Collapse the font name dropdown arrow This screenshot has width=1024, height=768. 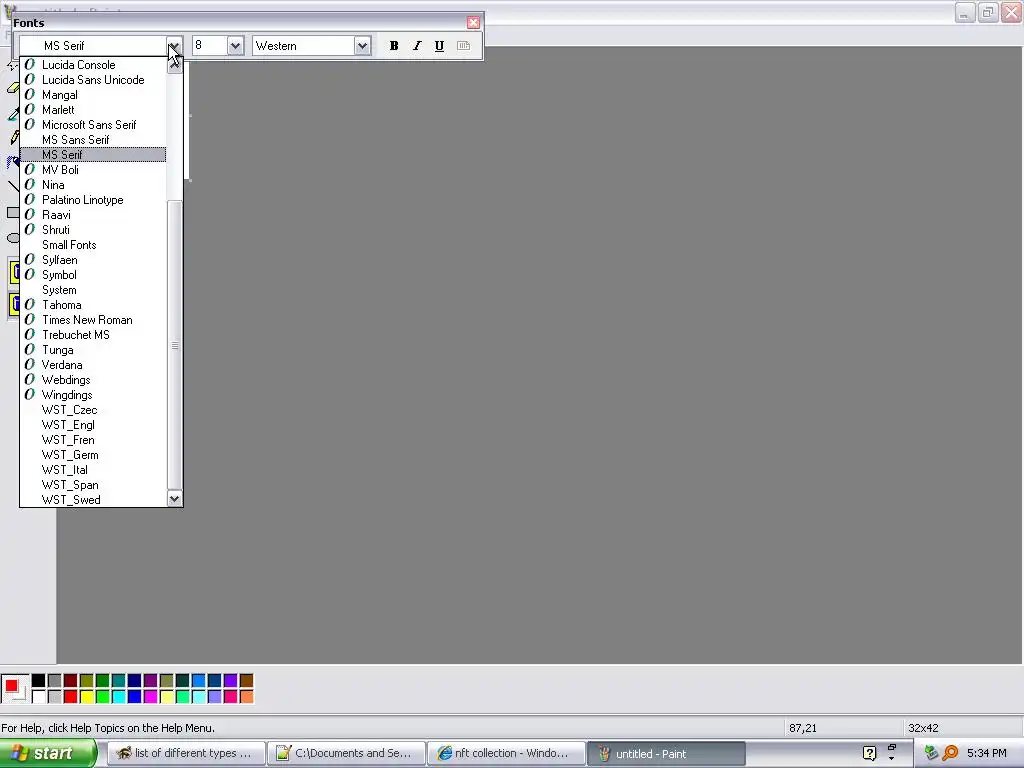174,46
